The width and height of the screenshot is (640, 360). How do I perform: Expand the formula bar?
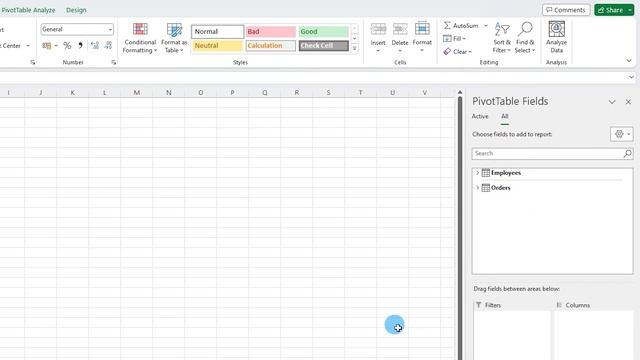[631, 77]
